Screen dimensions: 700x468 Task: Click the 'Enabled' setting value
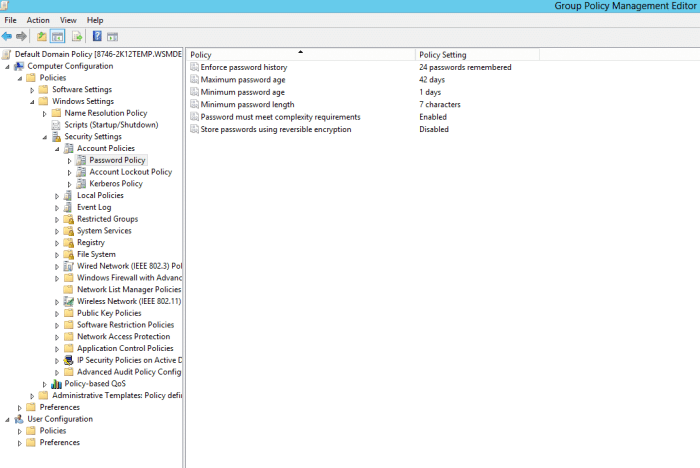click(433, 117)
